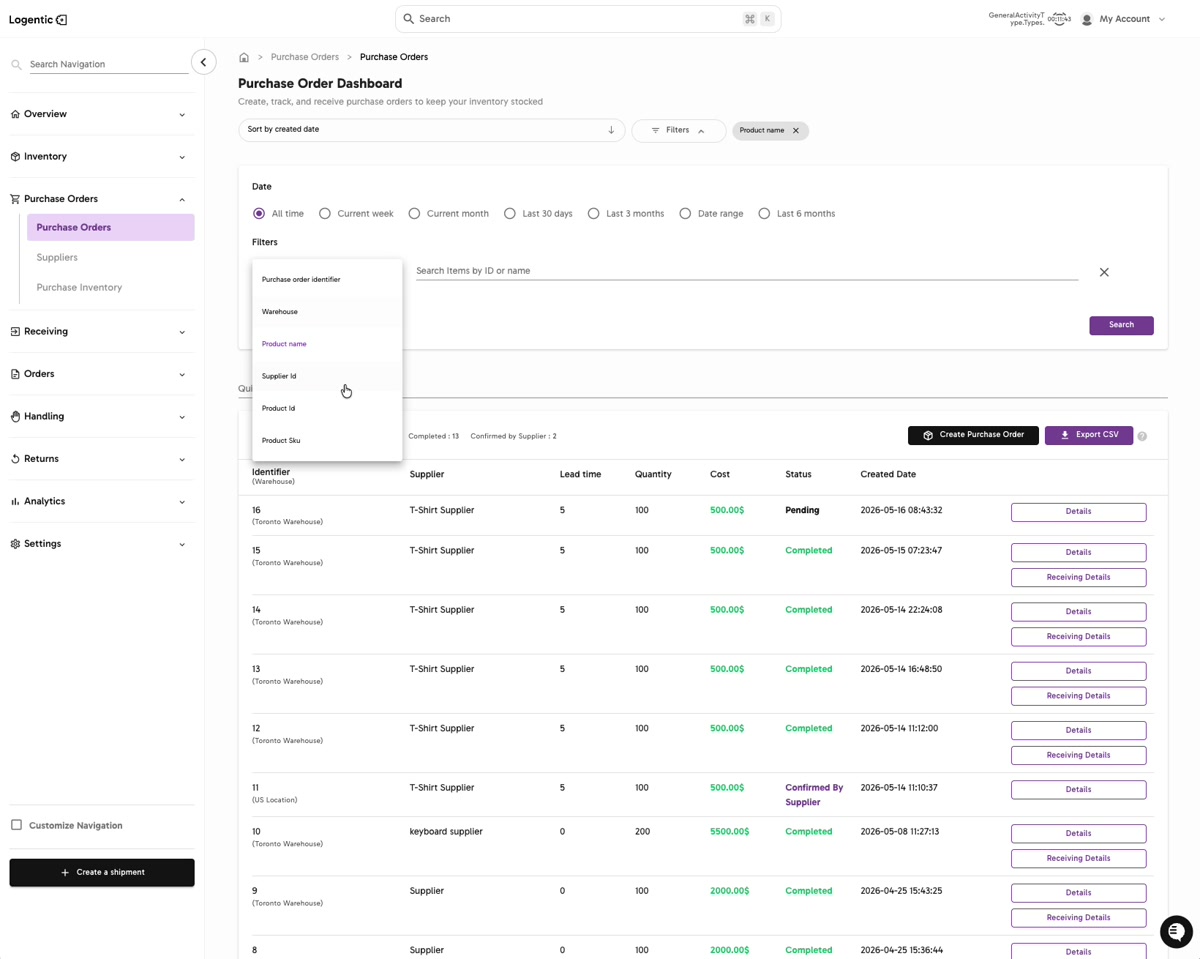Click the home breadcrumb icon
Image resolution: width=1200 pixels, height=959 pixels.
(244, 57)
